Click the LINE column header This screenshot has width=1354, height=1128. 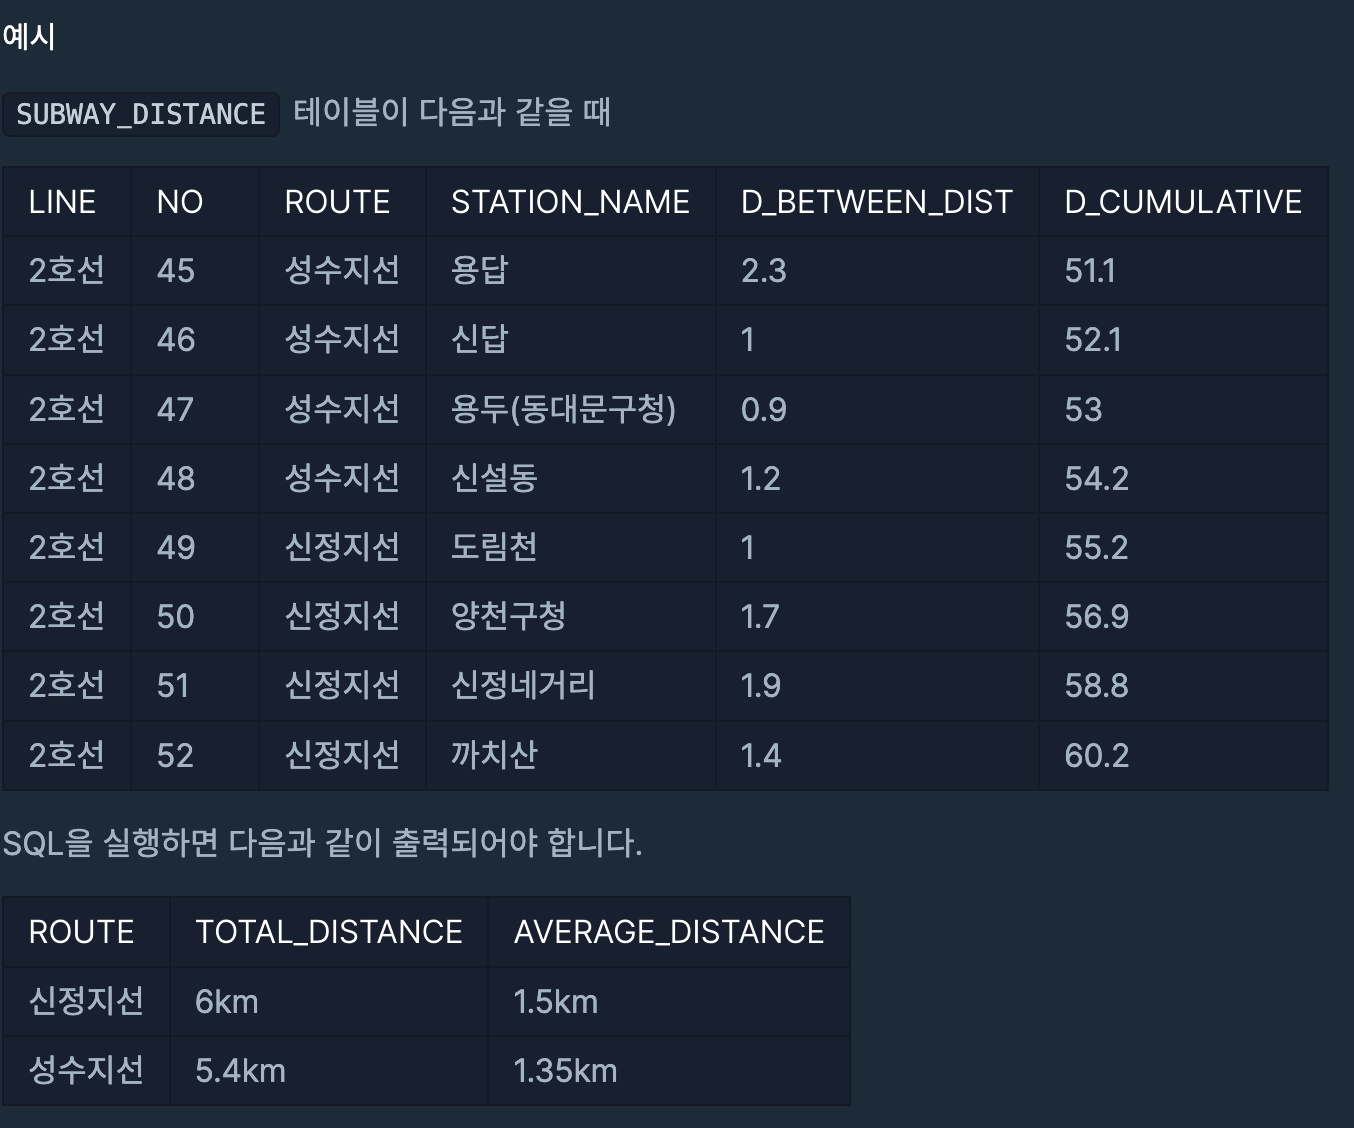pyautogui.click(x=66, y=202)
